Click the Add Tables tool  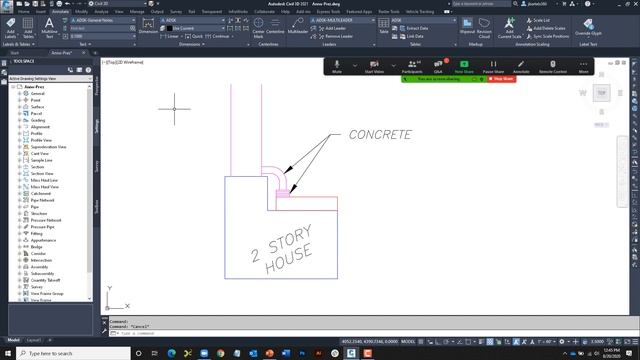click(x=28, y=28)
